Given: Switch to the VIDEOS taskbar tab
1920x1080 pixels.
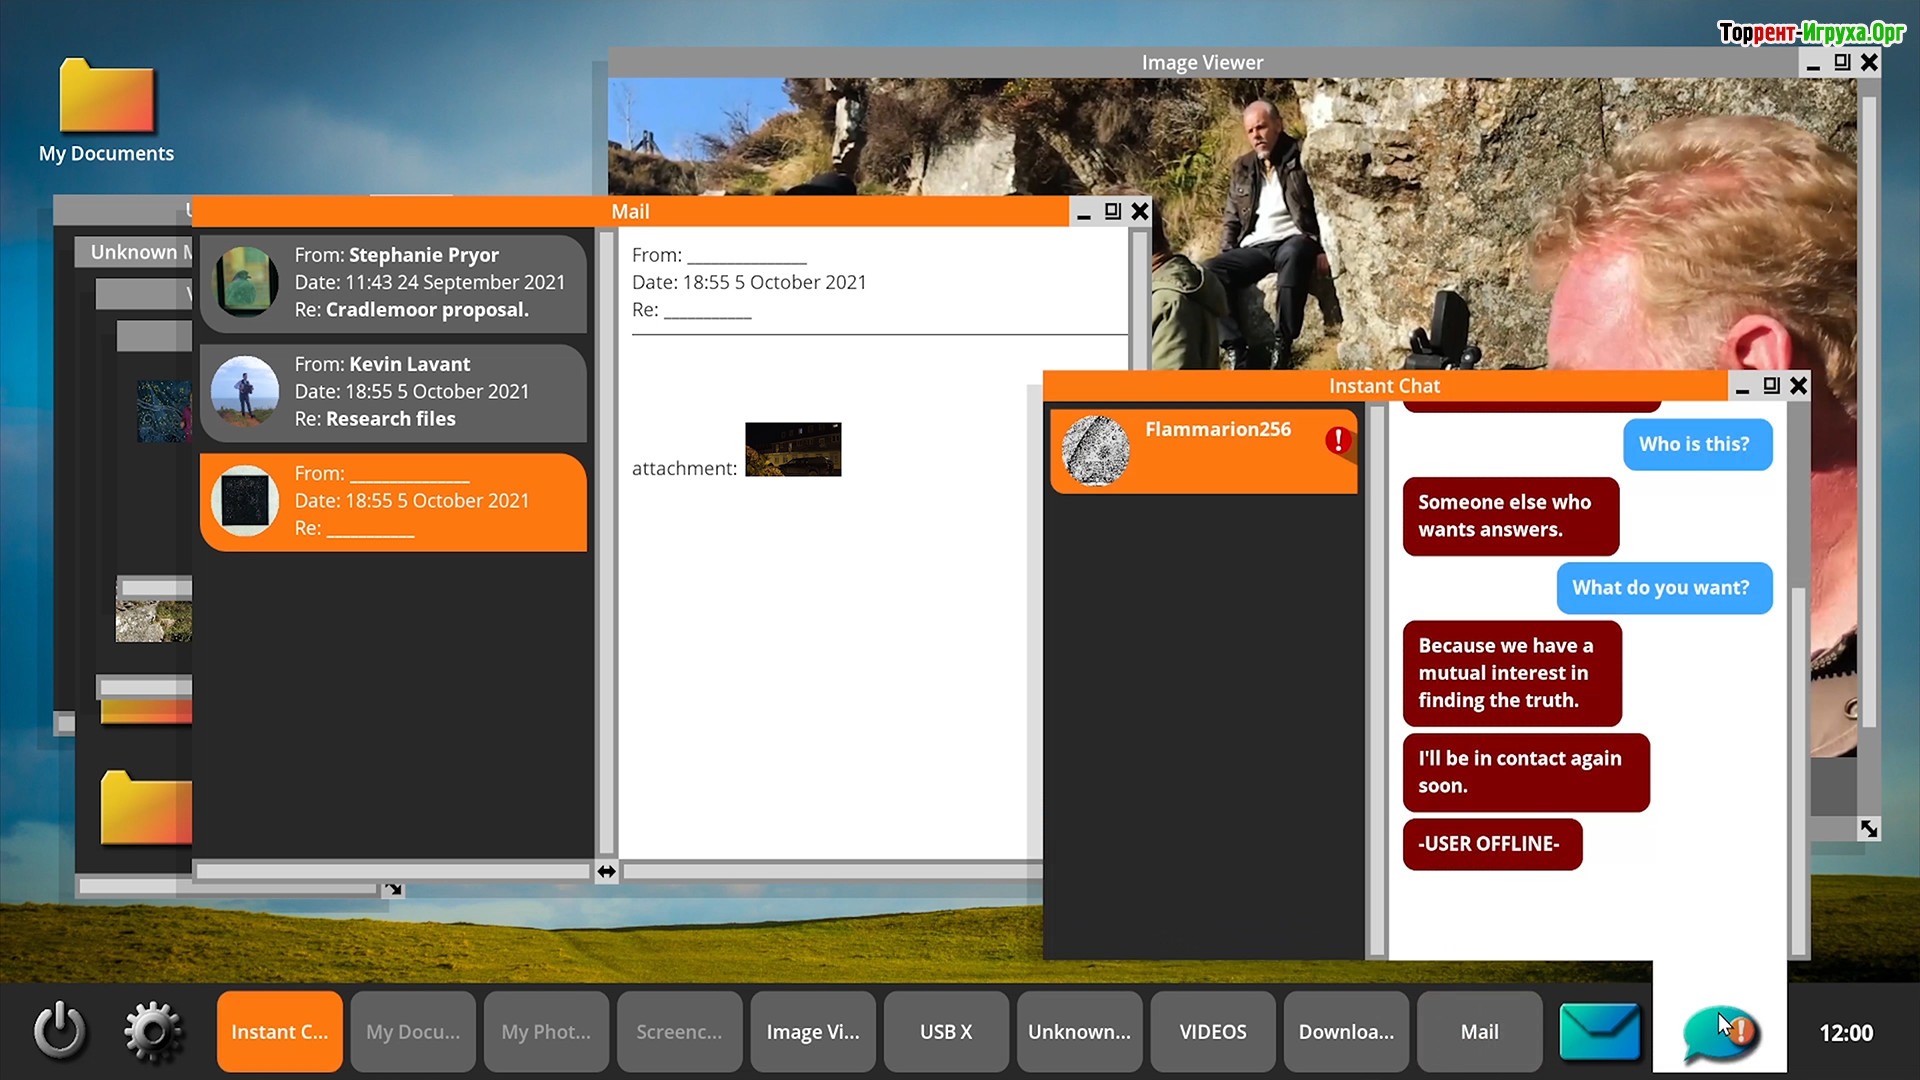Looking at the screenshot, I should (x=1212, y=1032).
